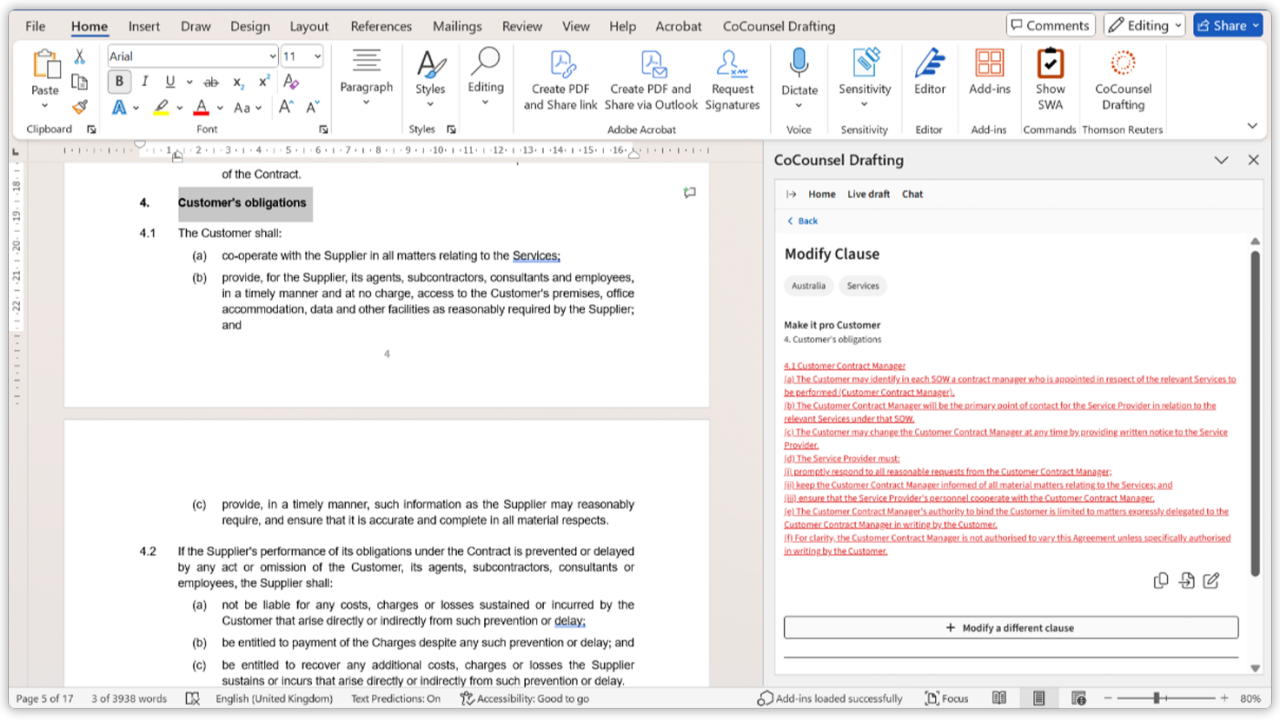
Task: Apply strikethrough formatting
Action: pos(211,82)
